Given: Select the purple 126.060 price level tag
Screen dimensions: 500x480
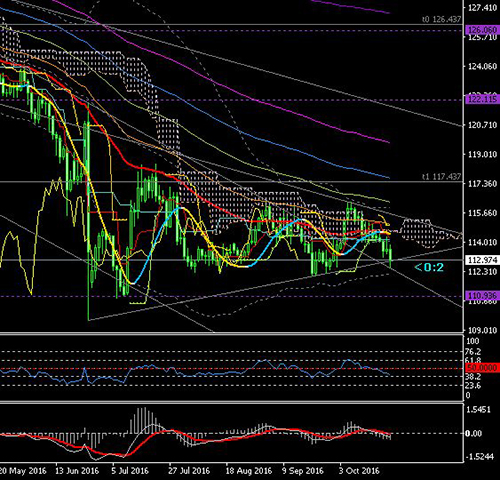Looking at the screenshot, I should click(x=482, y=30).
